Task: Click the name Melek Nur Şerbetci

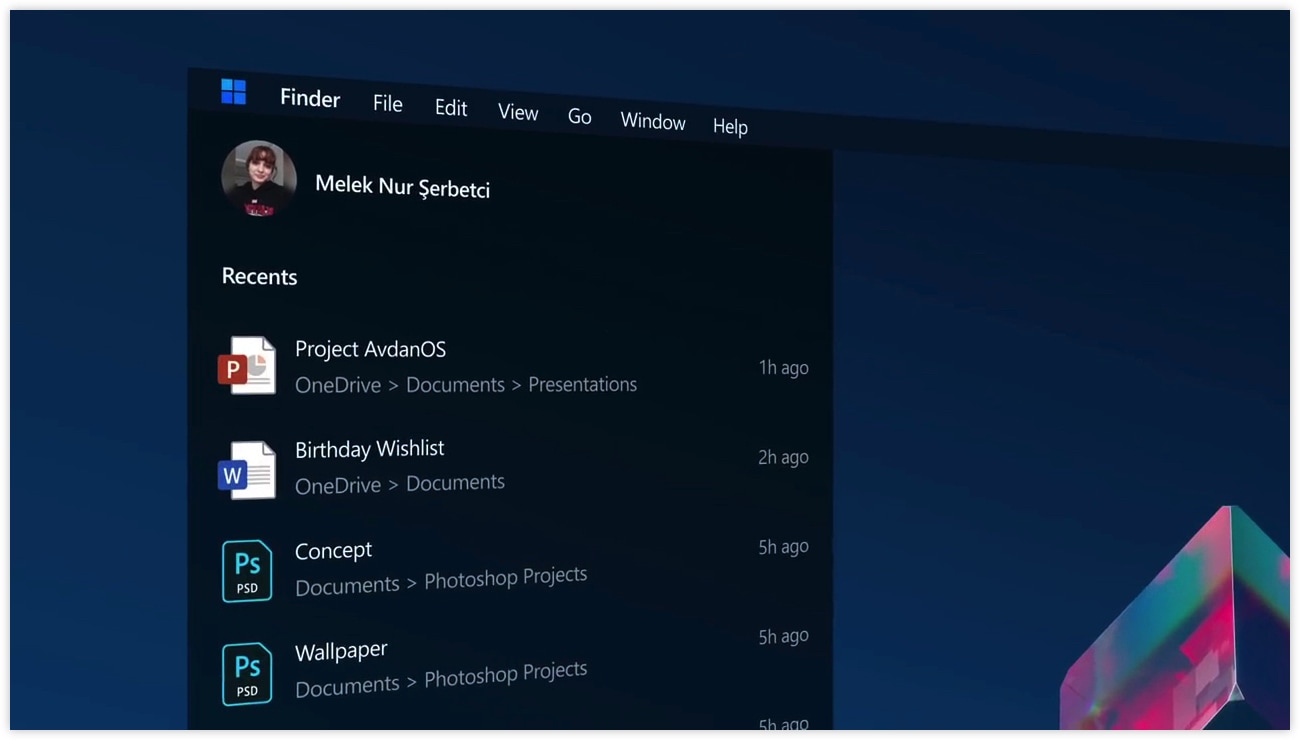Action: click(x=402, y=186)
